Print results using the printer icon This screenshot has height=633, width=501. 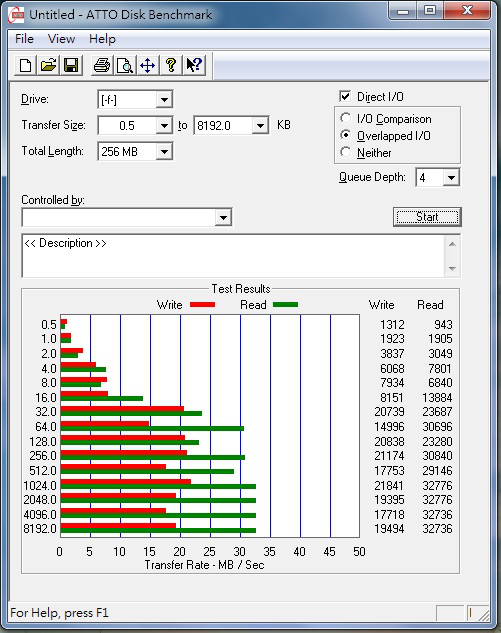point(102,65)
